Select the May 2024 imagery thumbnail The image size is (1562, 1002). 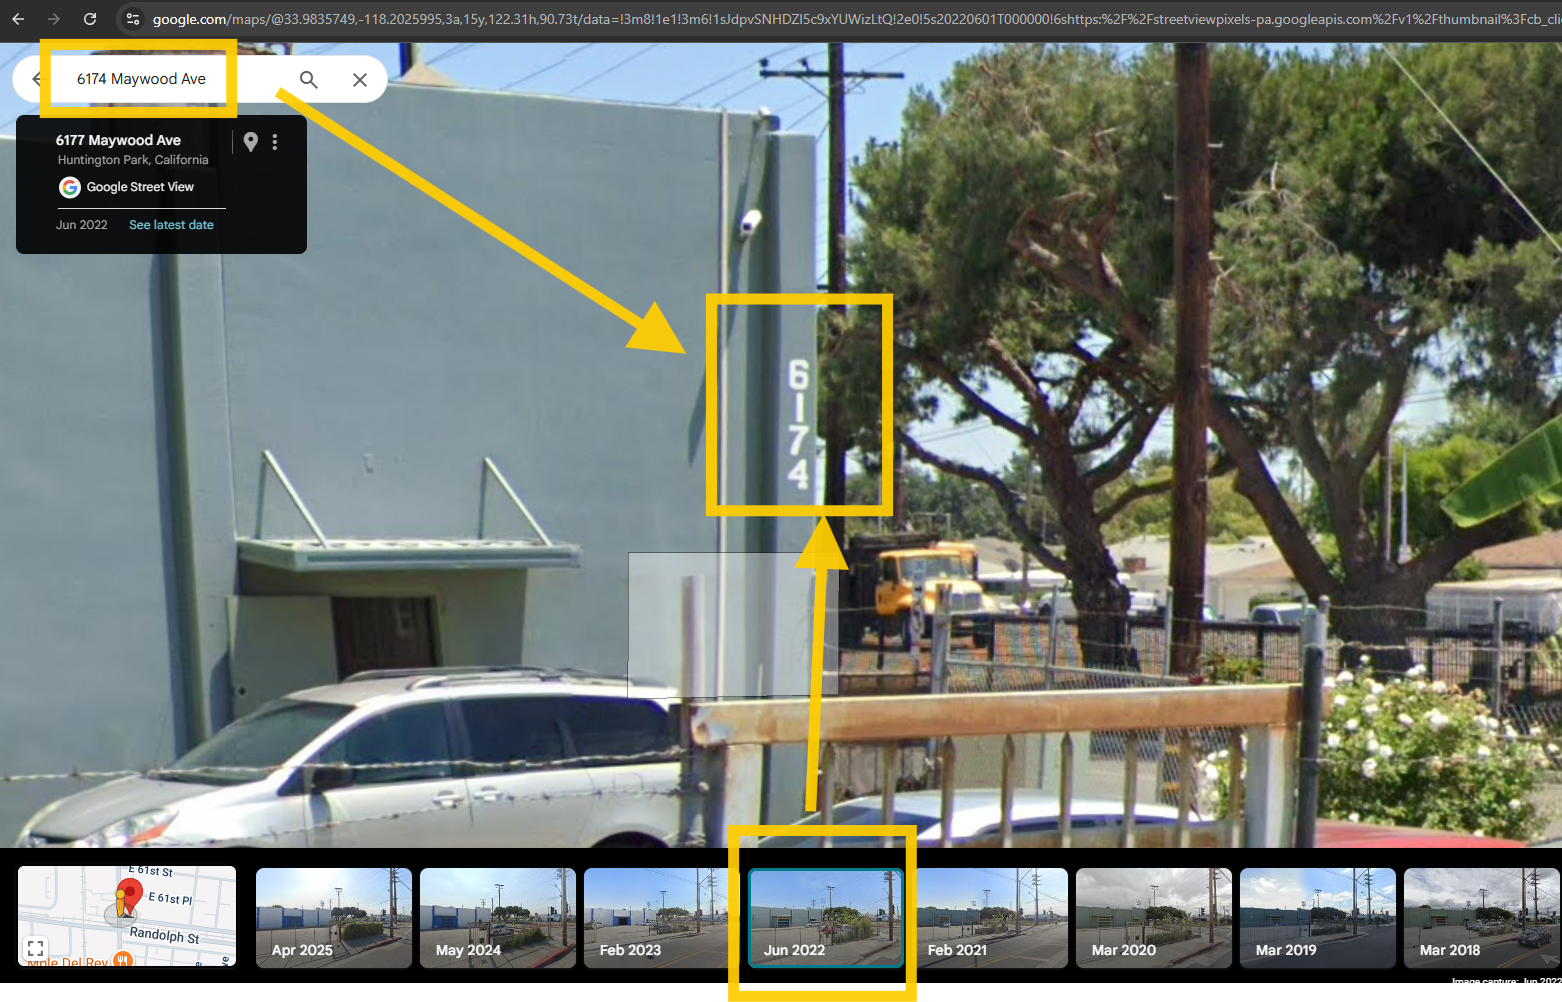(498, 918)
